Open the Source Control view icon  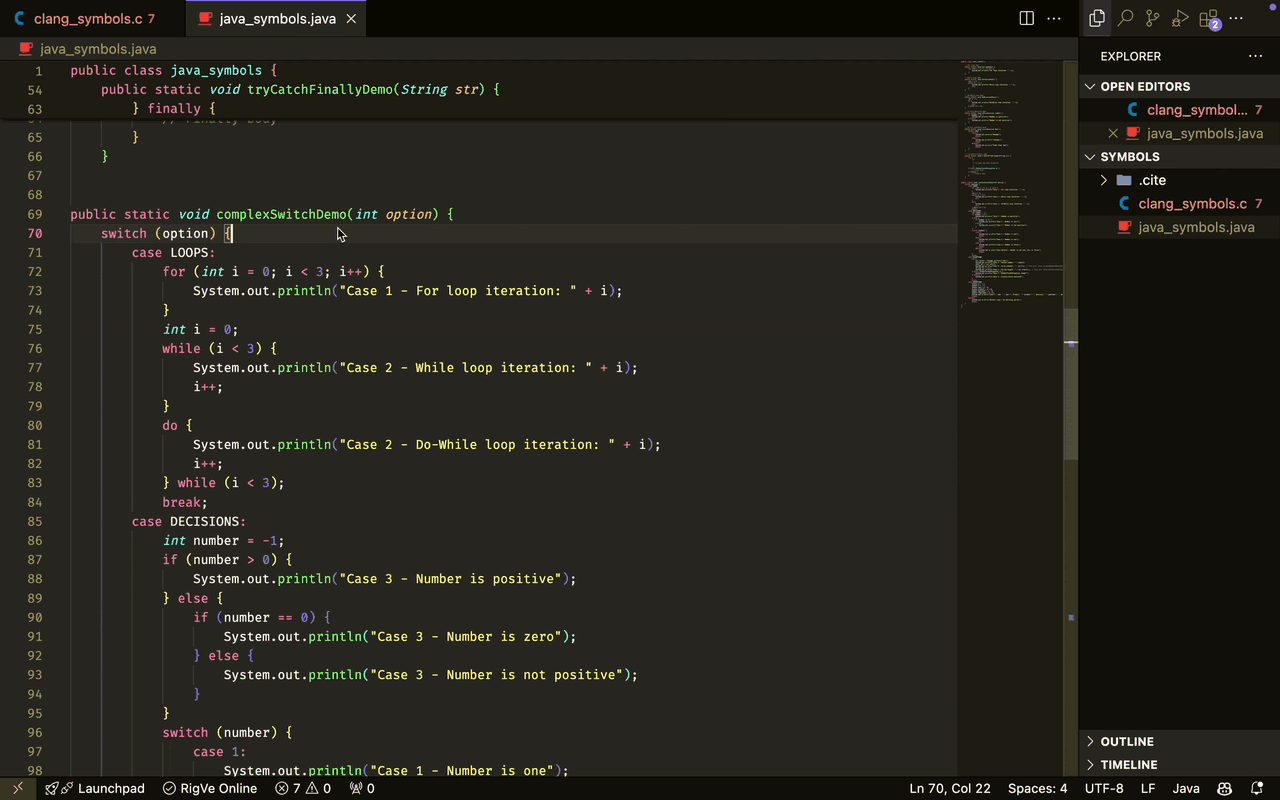point(1153,18)
